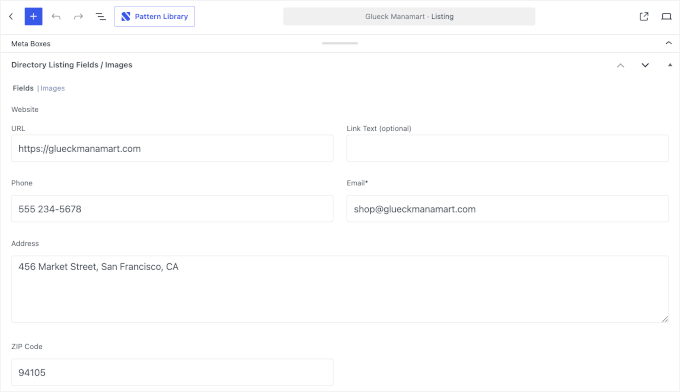Image resolution: width=680 pixels, height=392 pixels.
Task: Move Directory Listing Fields box down
Action: click(645, 65)
